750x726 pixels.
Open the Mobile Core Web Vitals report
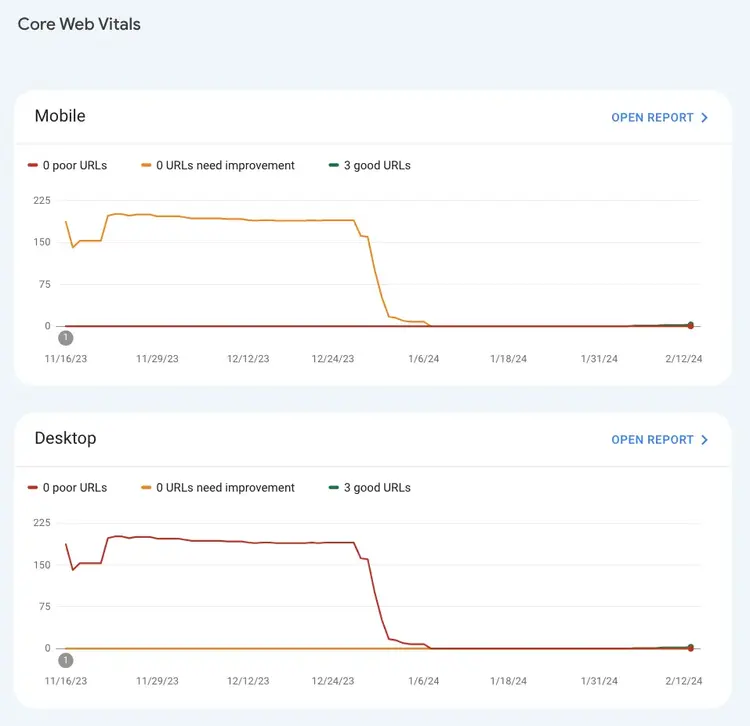click(659, 118)
